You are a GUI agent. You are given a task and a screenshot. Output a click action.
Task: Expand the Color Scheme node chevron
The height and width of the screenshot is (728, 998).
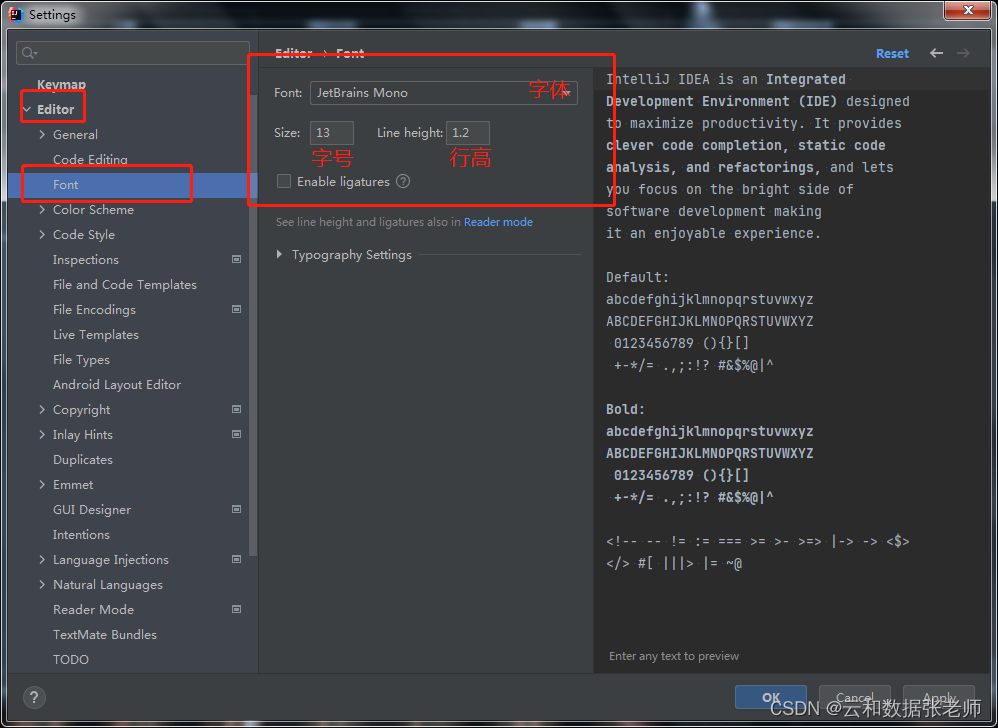pyautogui.click(x=42, y=209)
